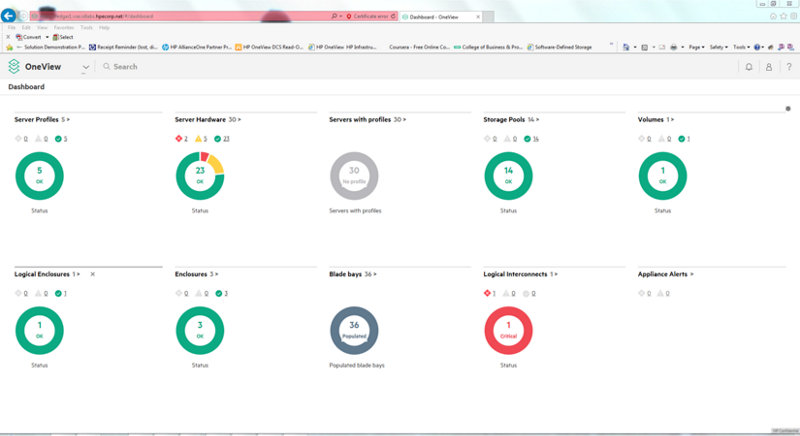Viewport: 800px width, 436px height.
Task: Open the Storage Pools panel link
Action: point(509,119)
